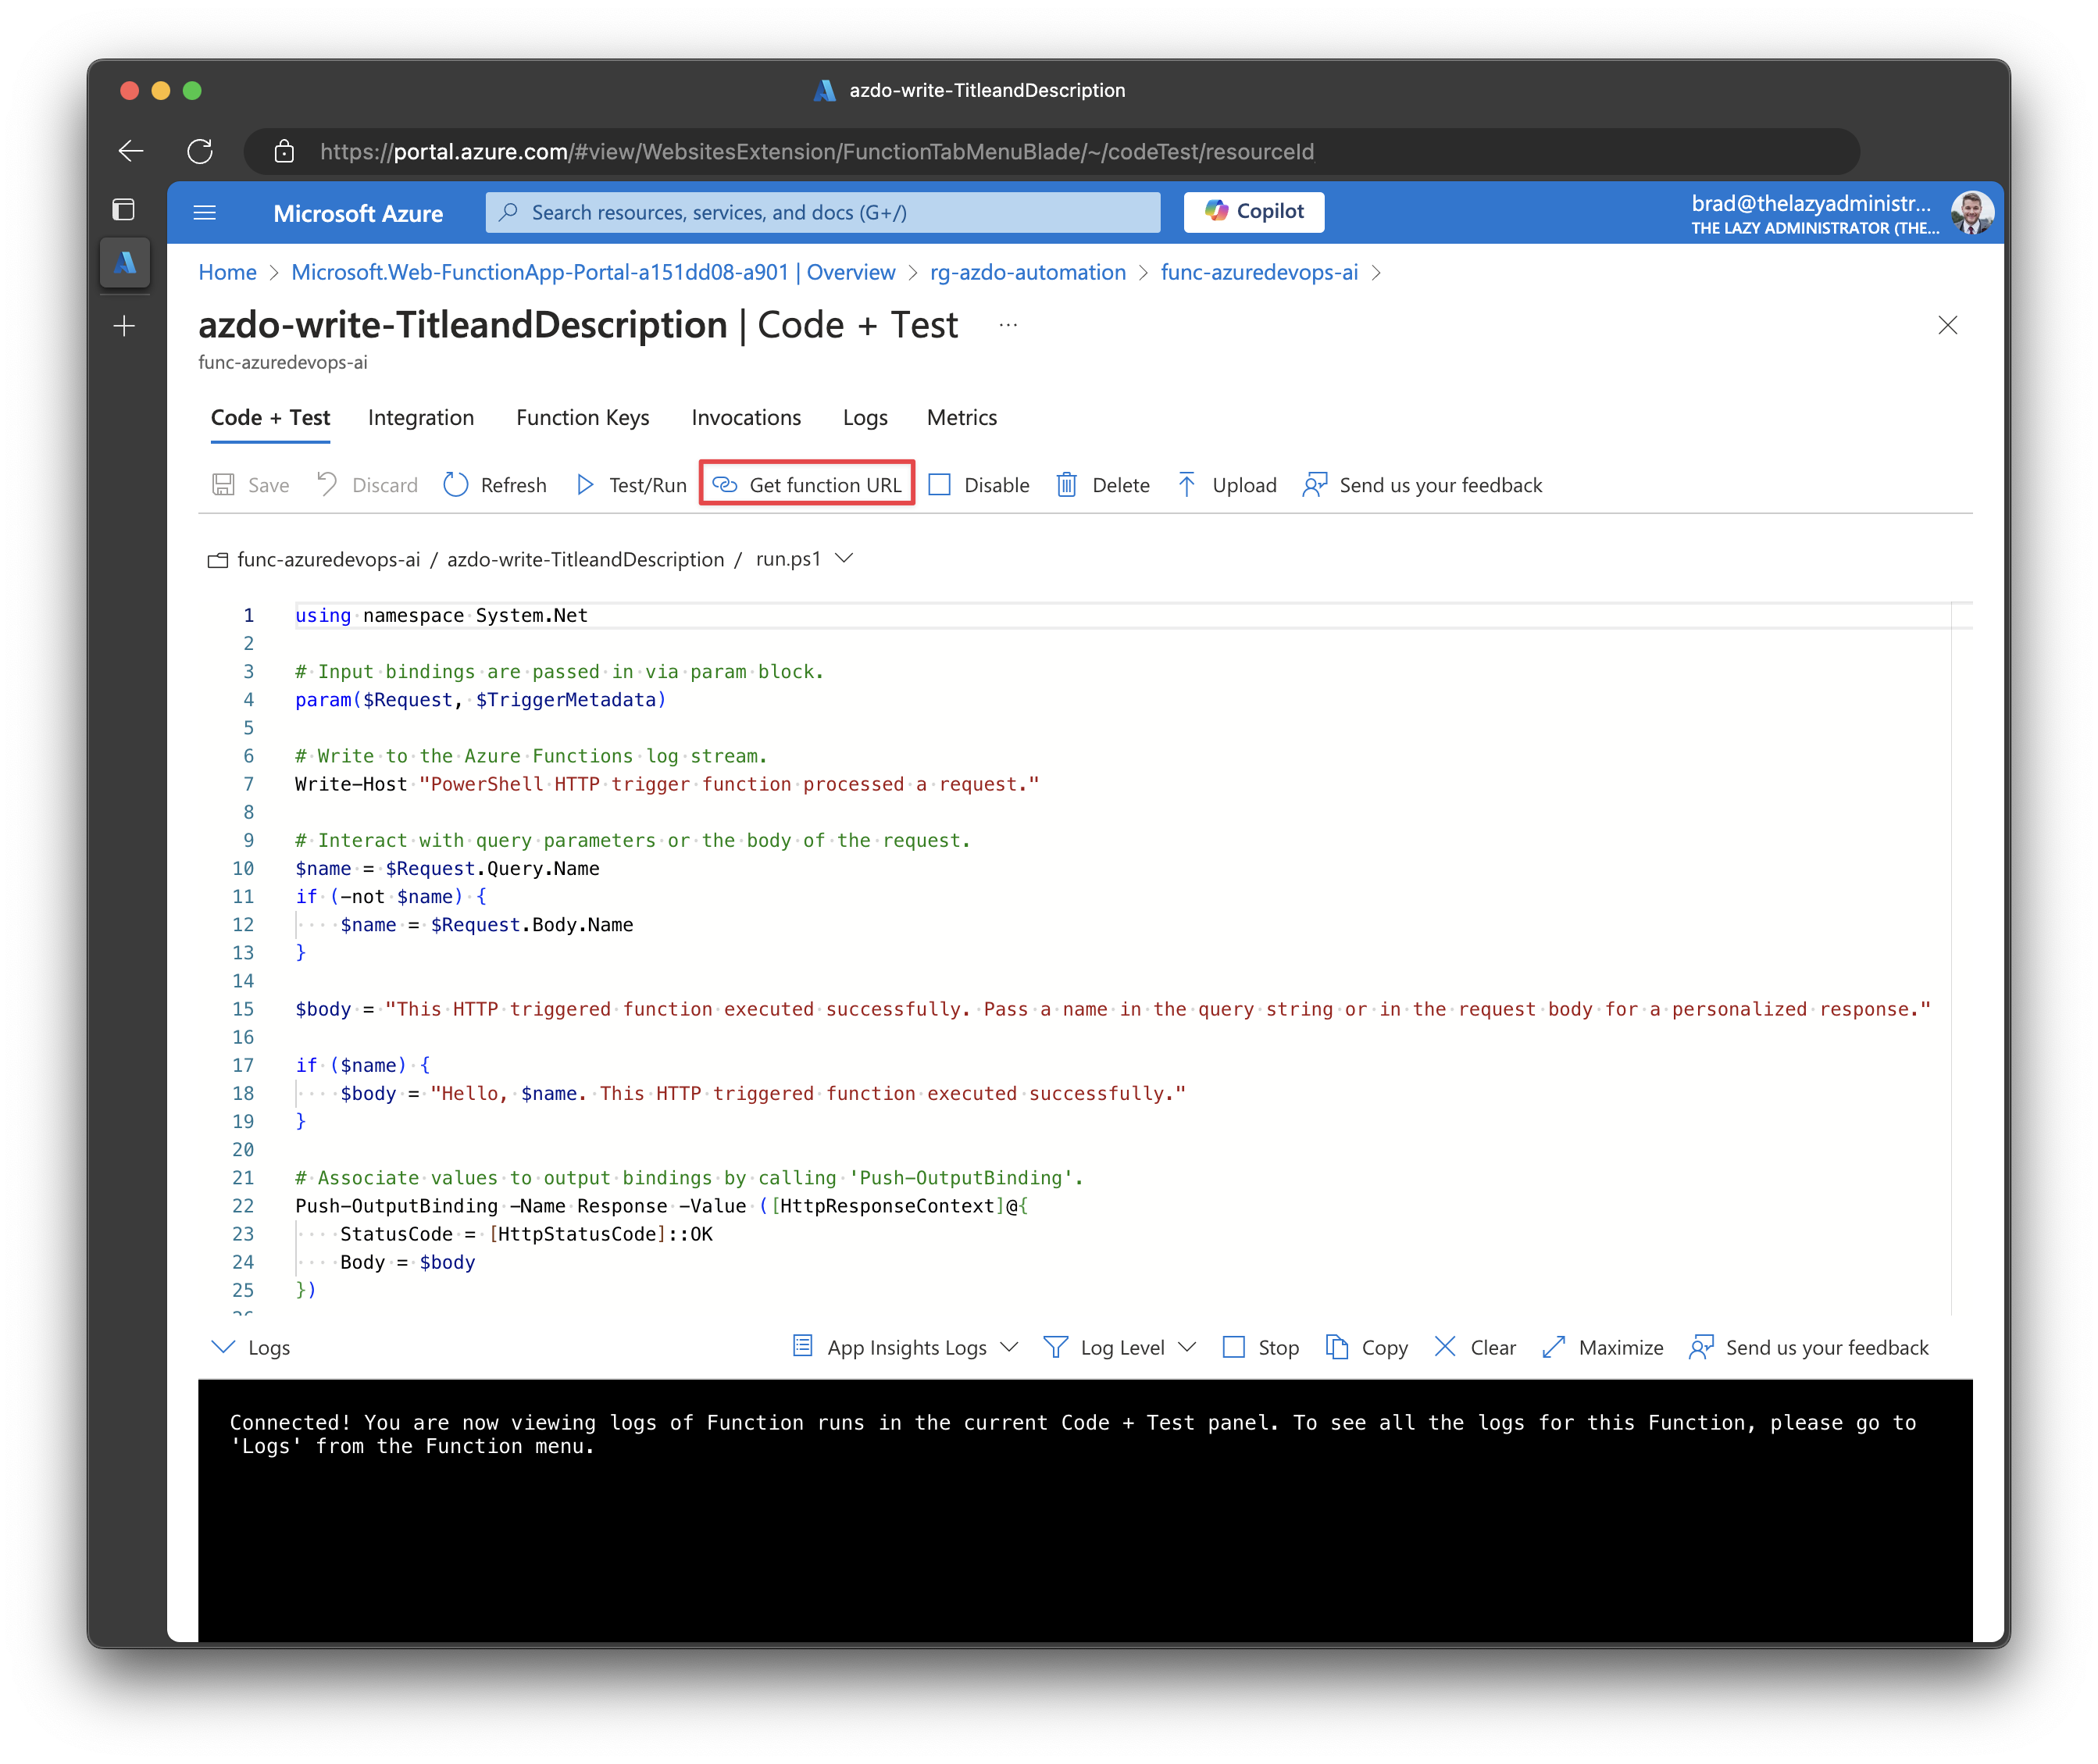Click the Copilot button
Screen dimensions: 2098x1764
pyautogui.click(x=1253, y=211)
